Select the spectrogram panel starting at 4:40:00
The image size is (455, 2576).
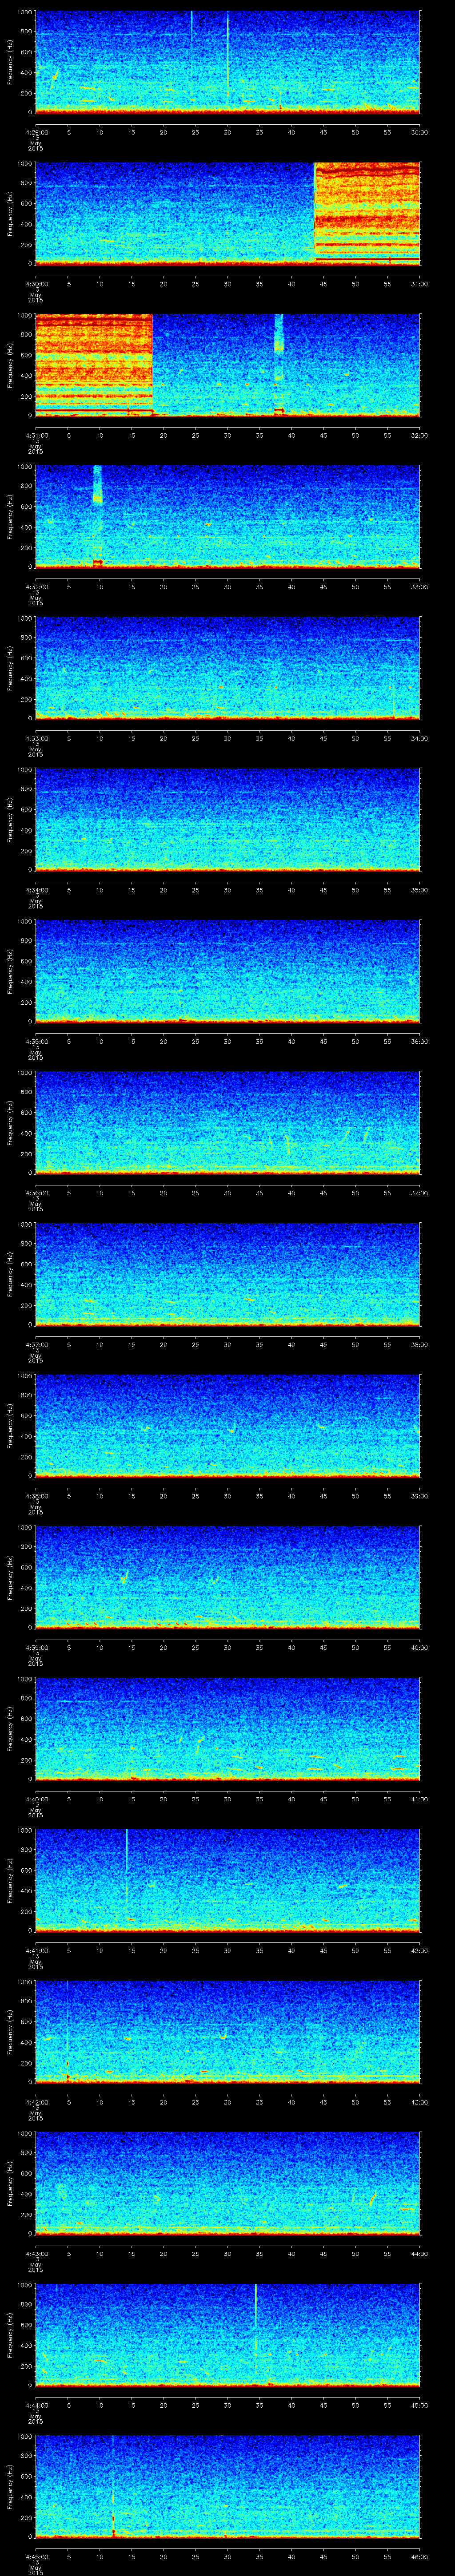click(227, 1729)
